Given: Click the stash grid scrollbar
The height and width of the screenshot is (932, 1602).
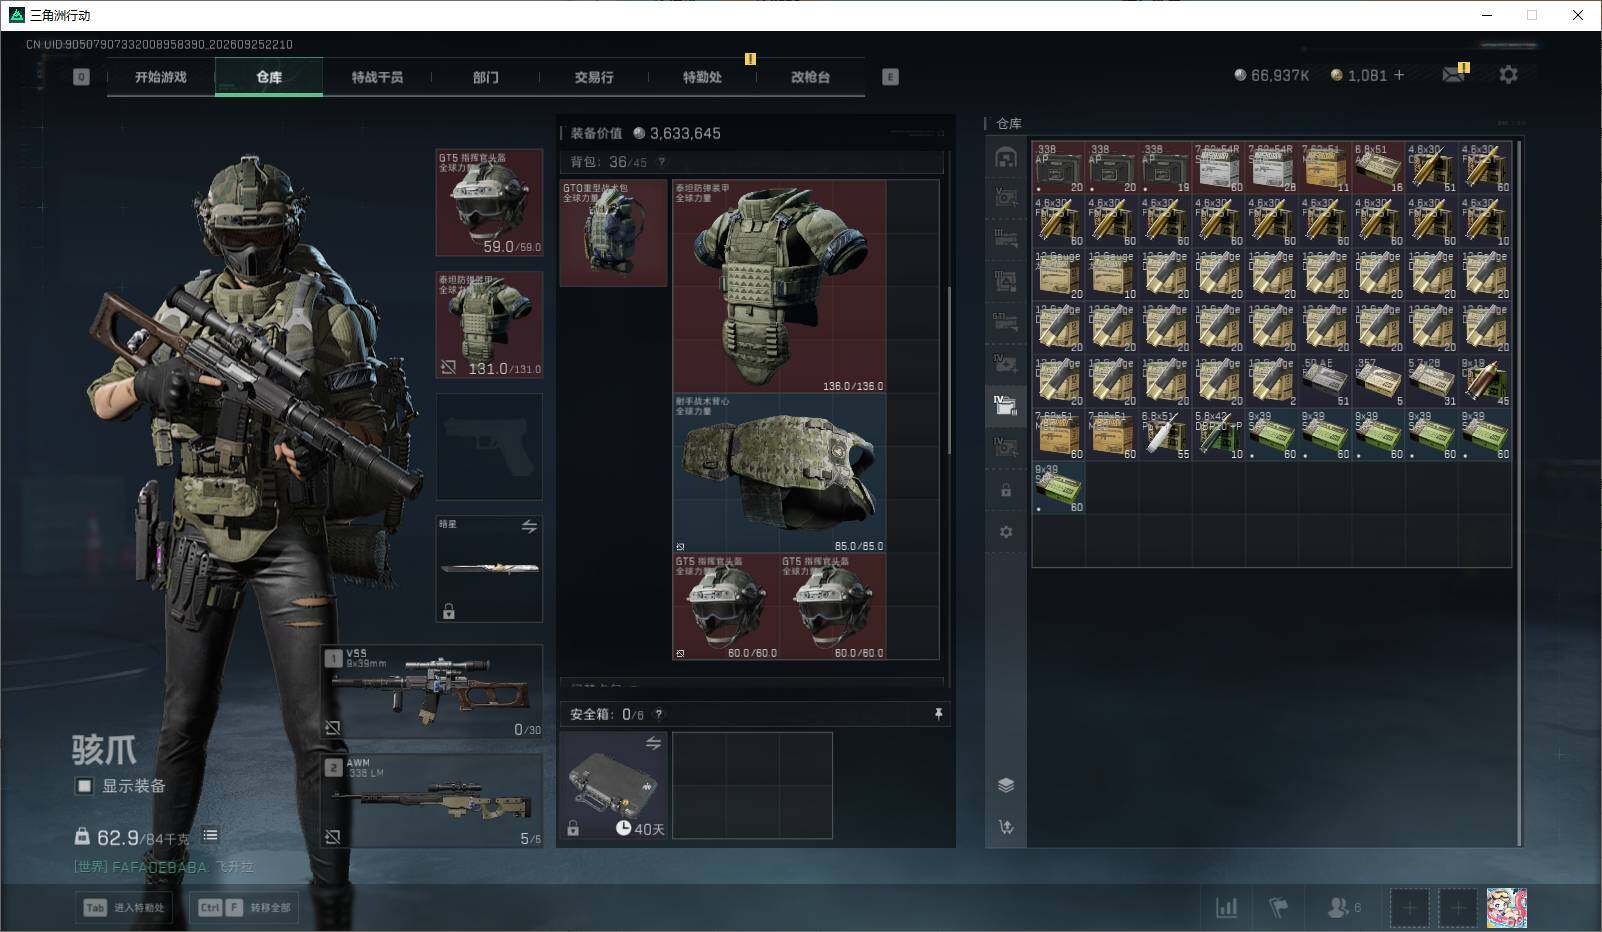Looking at the screenshot, I should pos(1519,493).
